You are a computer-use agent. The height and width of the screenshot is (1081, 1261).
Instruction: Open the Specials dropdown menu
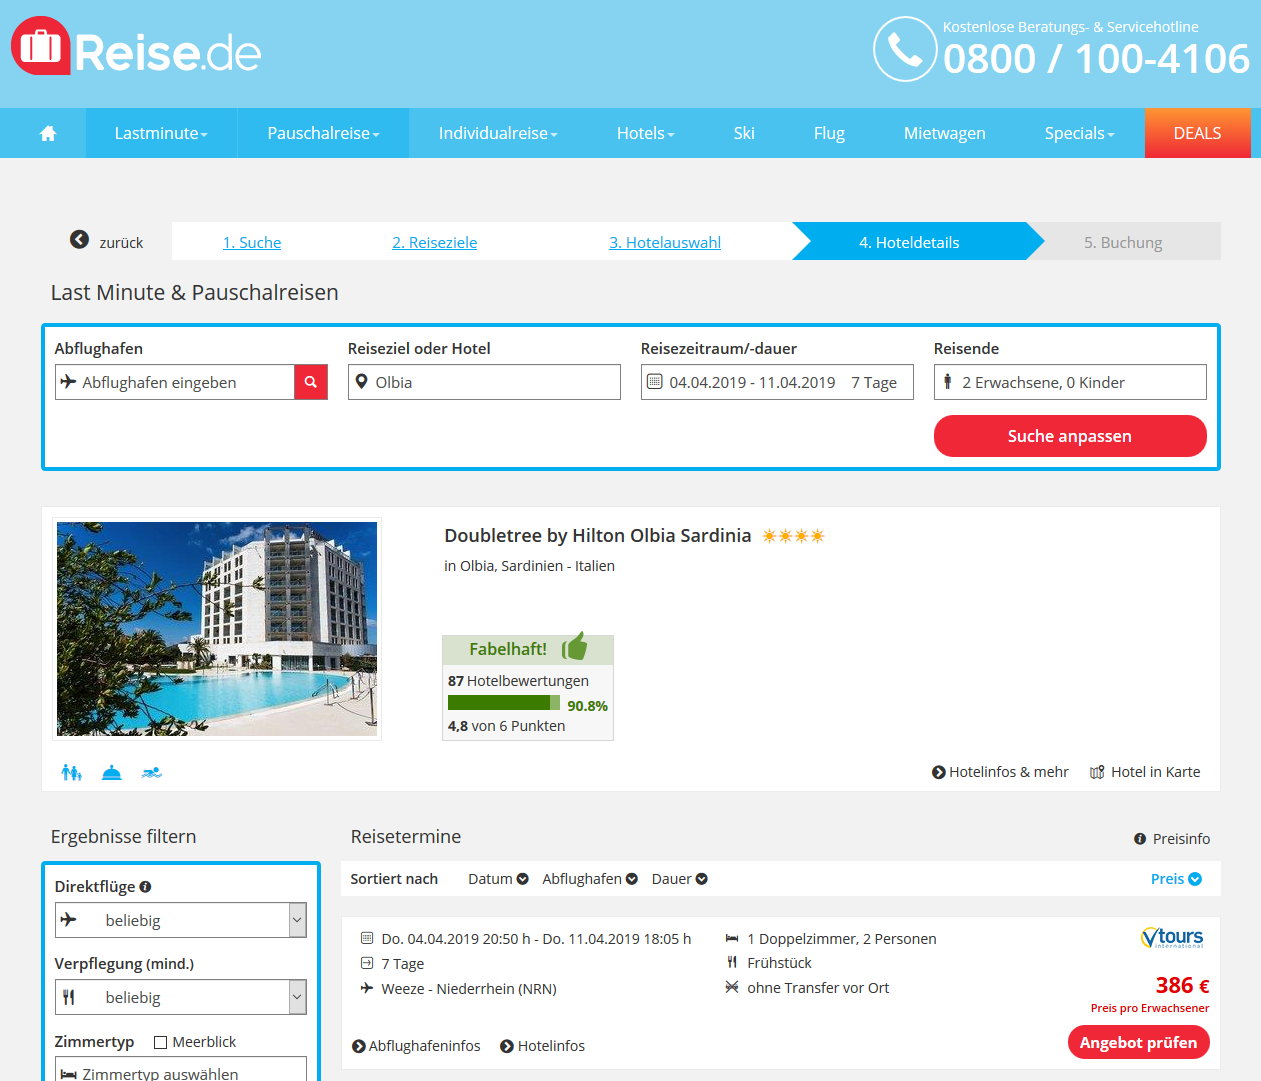tap(1079, 133)
